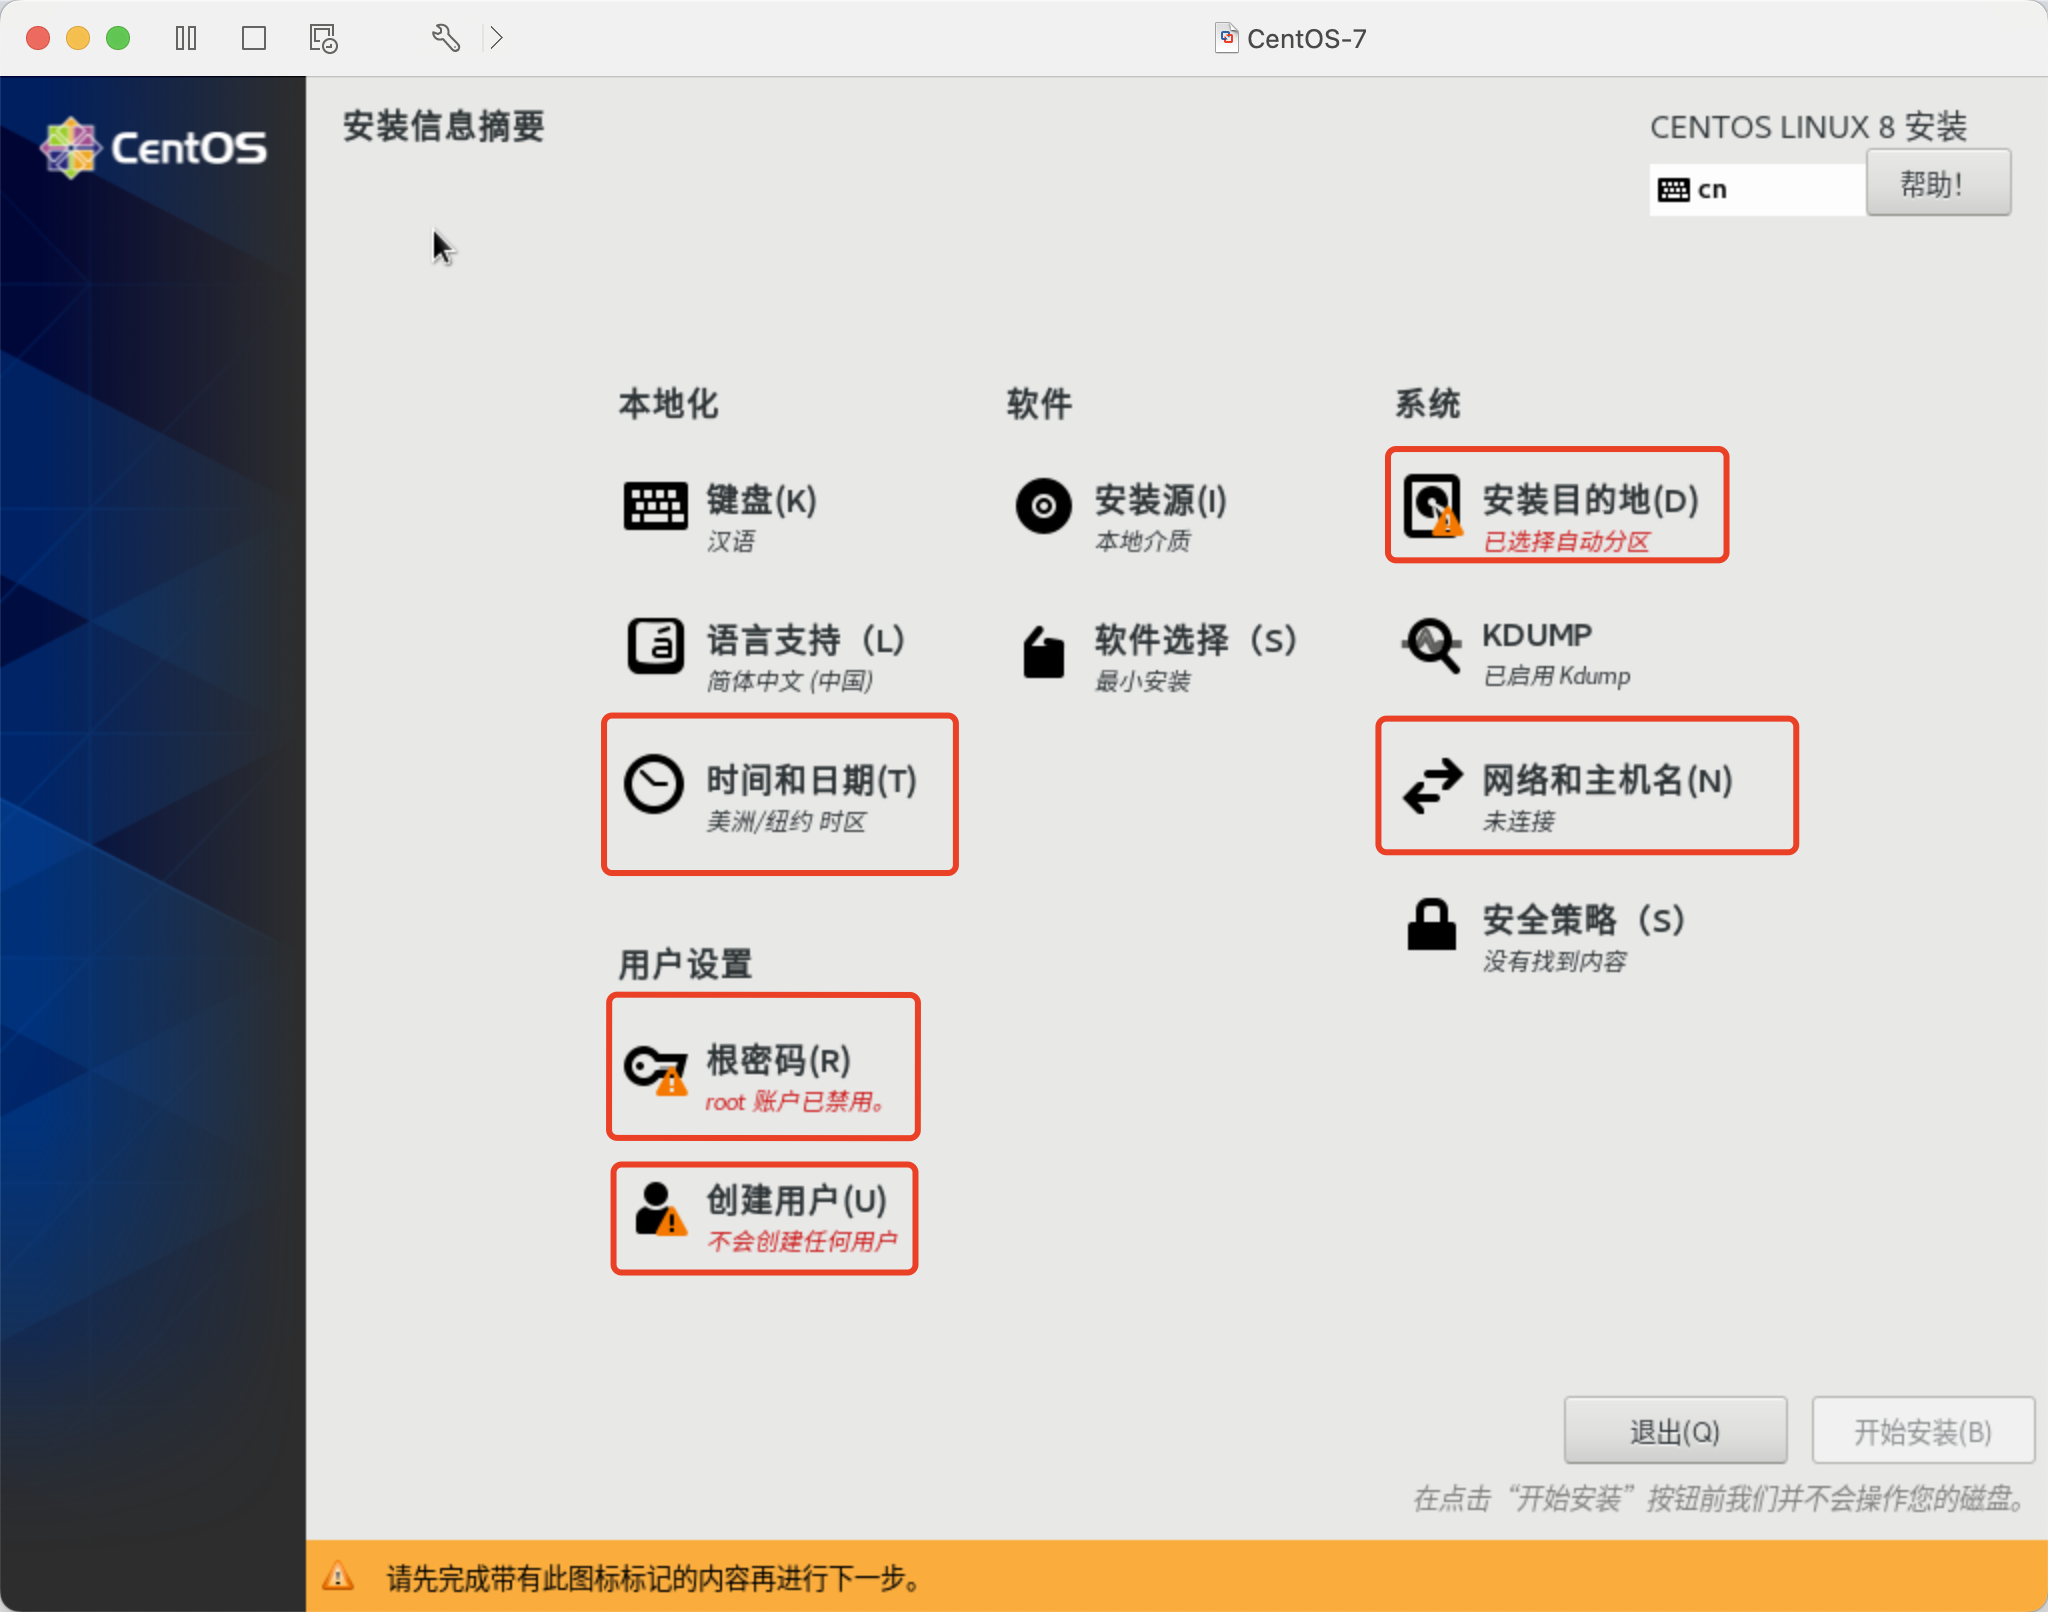Click the orange warning message text
This screenshot has height=1612, width=2048.
(x=653, y=1578)
